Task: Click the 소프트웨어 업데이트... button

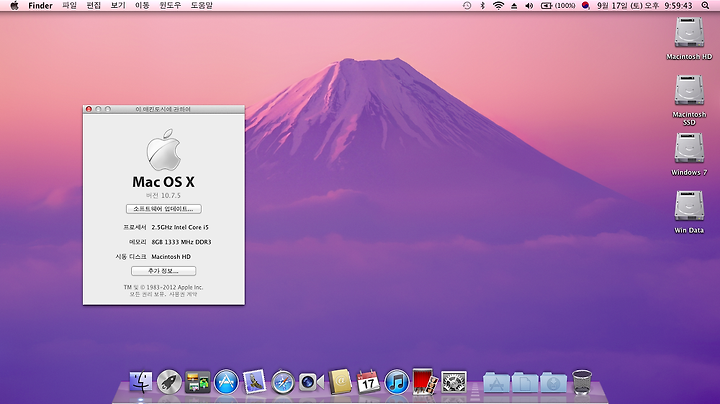Action: [x=163, y=209]
